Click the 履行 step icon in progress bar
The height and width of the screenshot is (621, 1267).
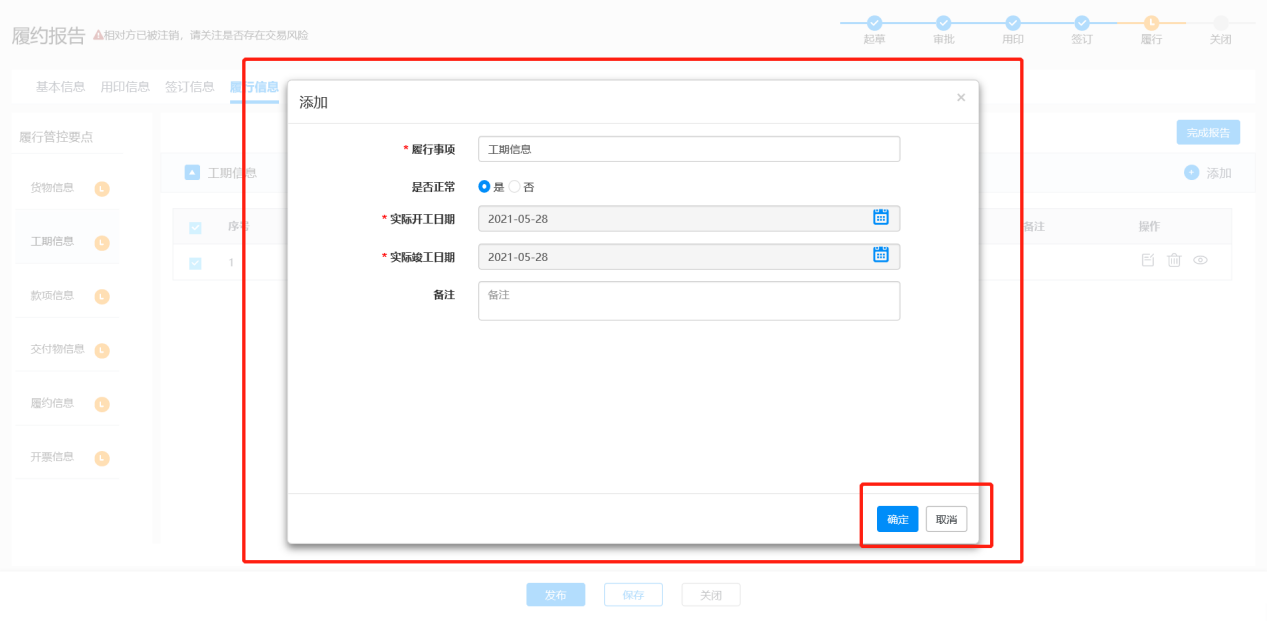[1151, 23]
